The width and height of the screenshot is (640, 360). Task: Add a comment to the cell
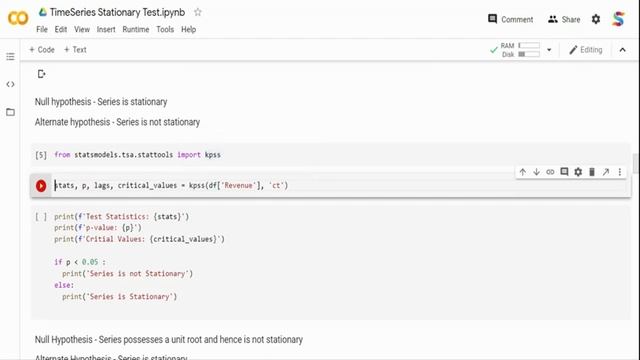[564, 172]
